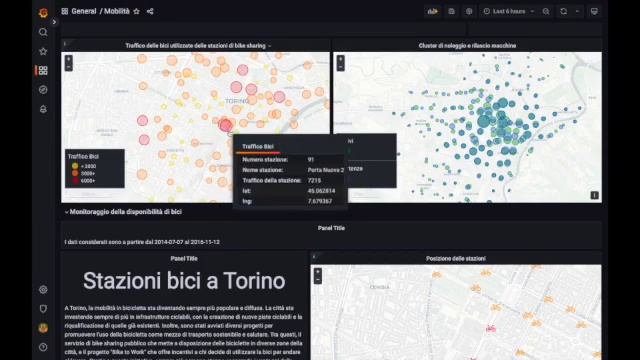Click the pink bike icon on stations map

tap(491, 328)
